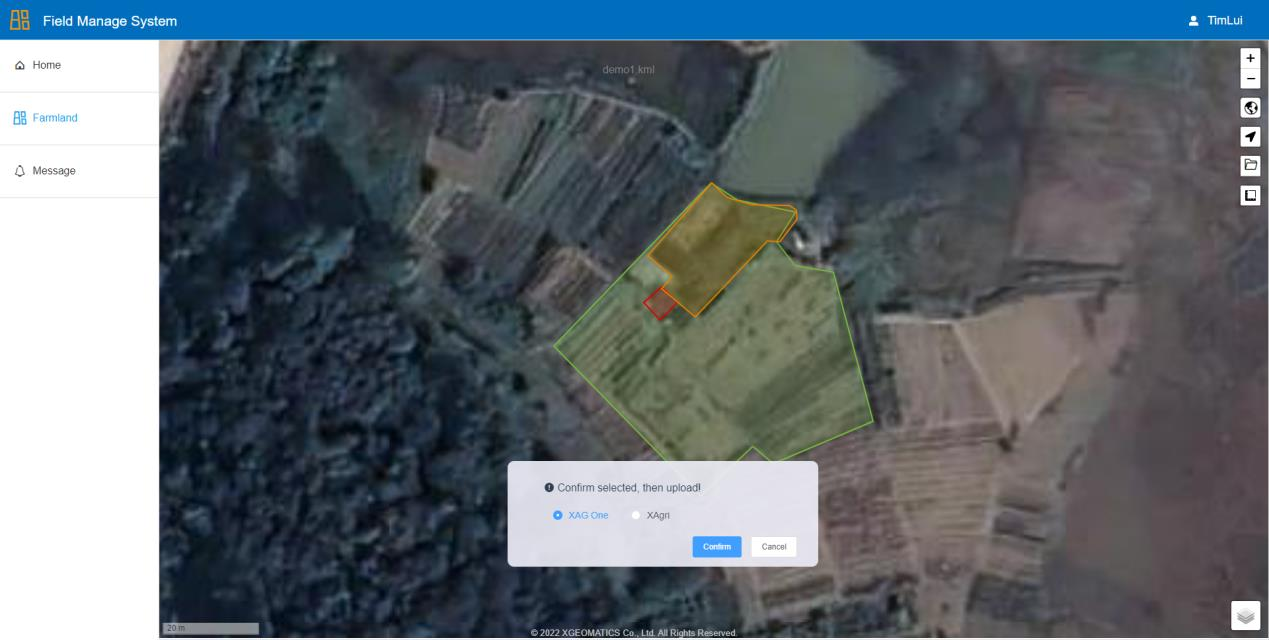This screenshot has height=640, width=1269.
Task: Open the folder icon on map toolbar
Action: tap(1250, 165)
